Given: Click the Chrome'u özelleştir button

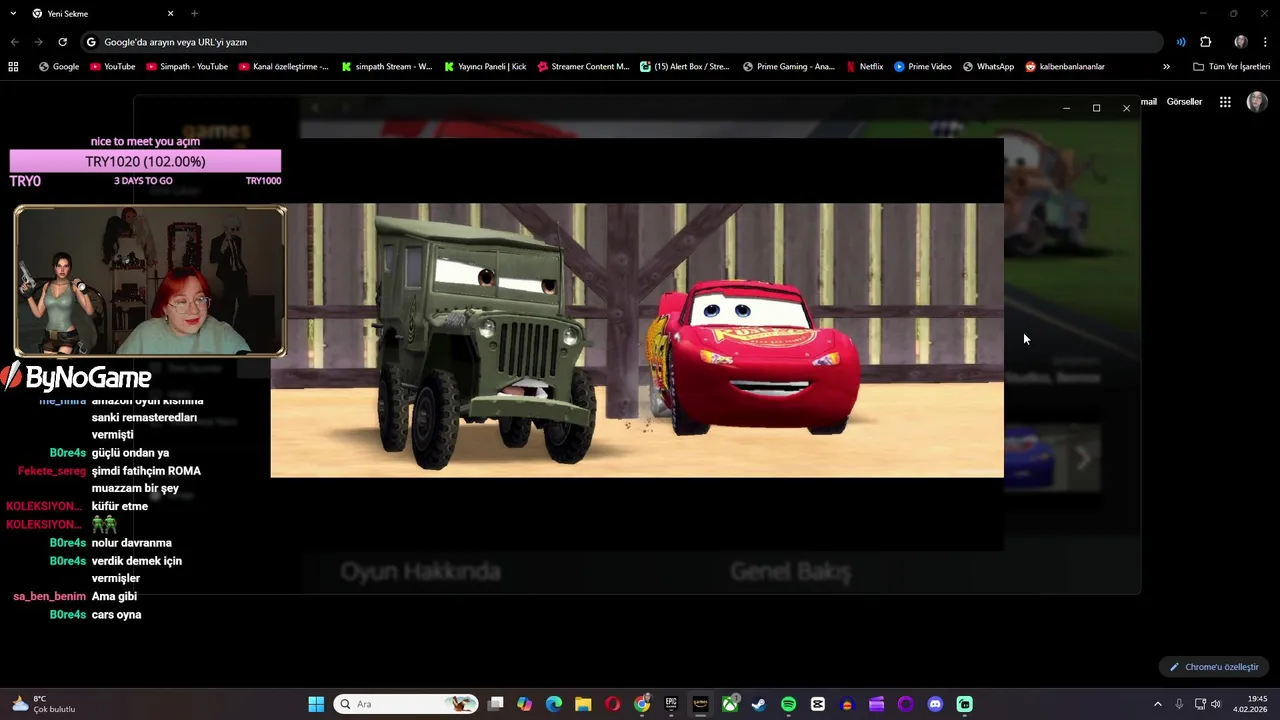Looking at the screenshot, I should point(1214,667).
